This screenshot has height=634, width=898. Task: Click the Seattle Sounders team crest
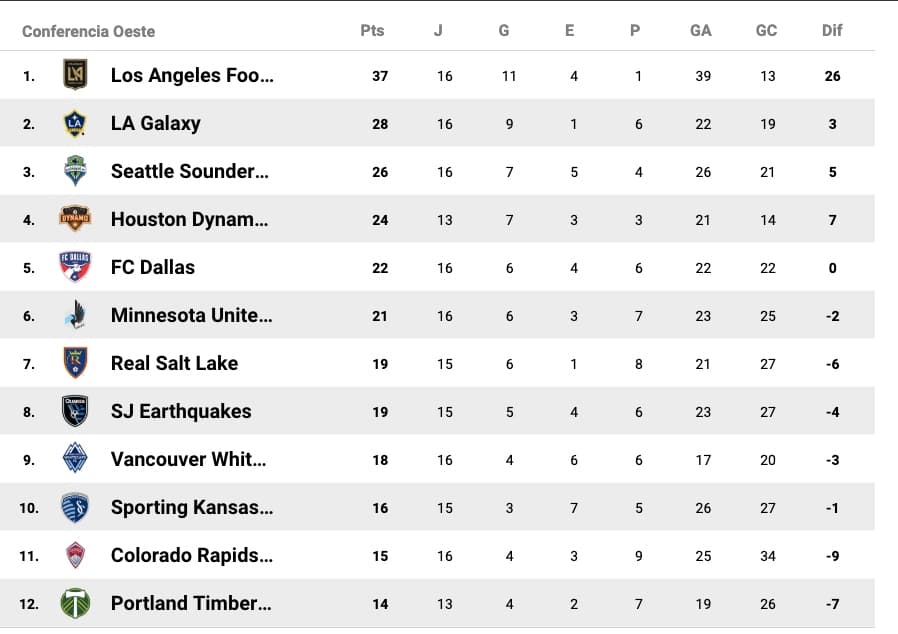(x=75, y=171)
